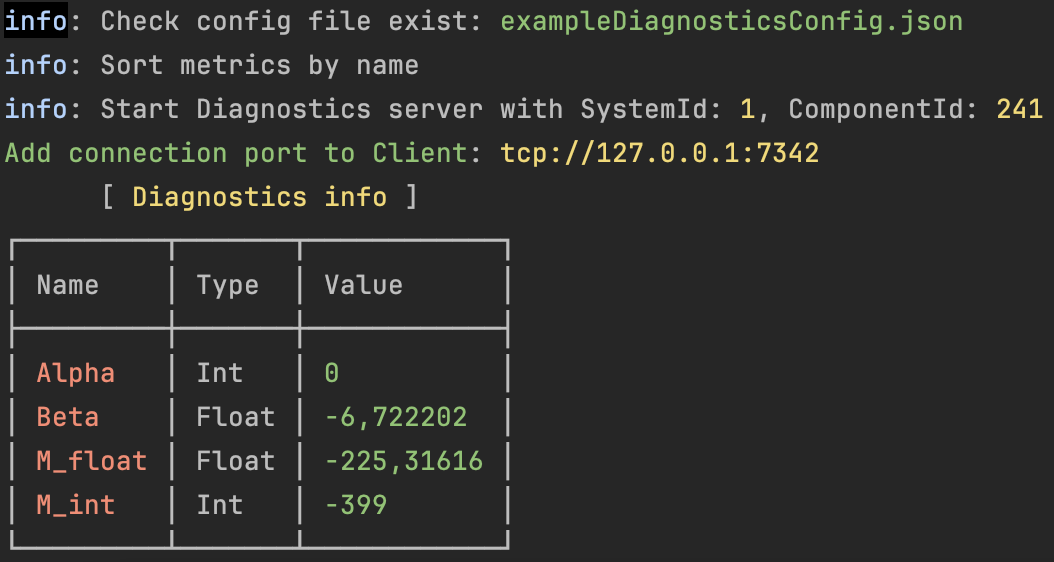1054x562 pixels.
Task: Select the Beta metric name
Action: [x=68, y=417]
